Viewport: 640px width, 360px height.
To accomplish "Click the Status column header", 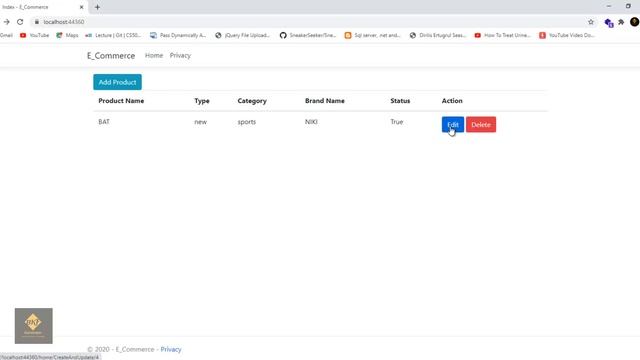I will coord(400,101).
